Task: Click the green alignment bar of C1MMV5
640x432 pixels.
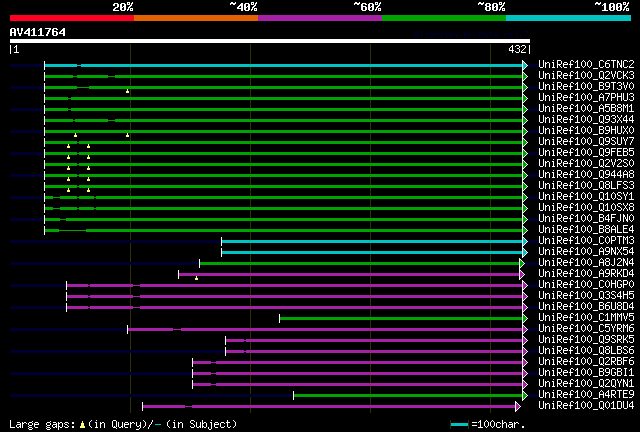Action: click(x=401, y=319)
